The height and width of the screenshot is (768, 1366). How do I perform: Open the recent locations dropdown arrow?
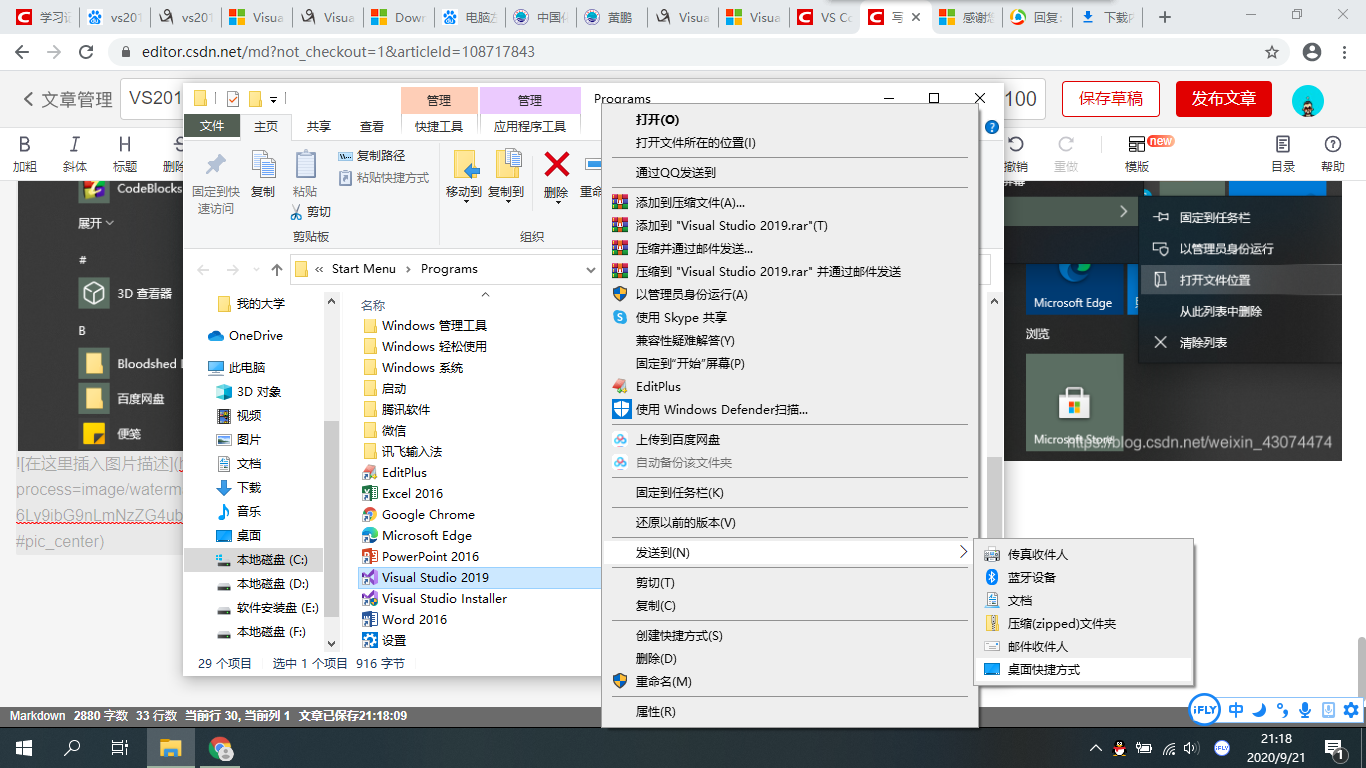(256, 270)
